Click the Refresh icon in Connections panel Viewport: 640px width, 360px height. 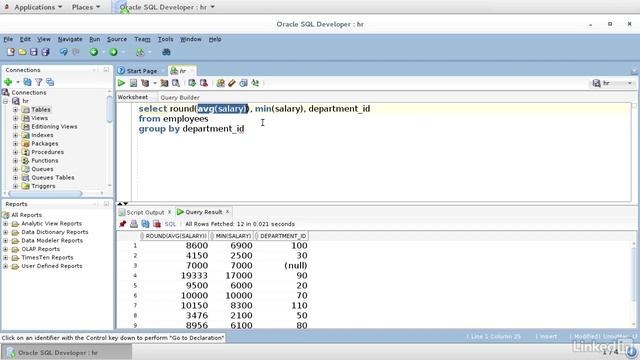(x=27, y=82)
